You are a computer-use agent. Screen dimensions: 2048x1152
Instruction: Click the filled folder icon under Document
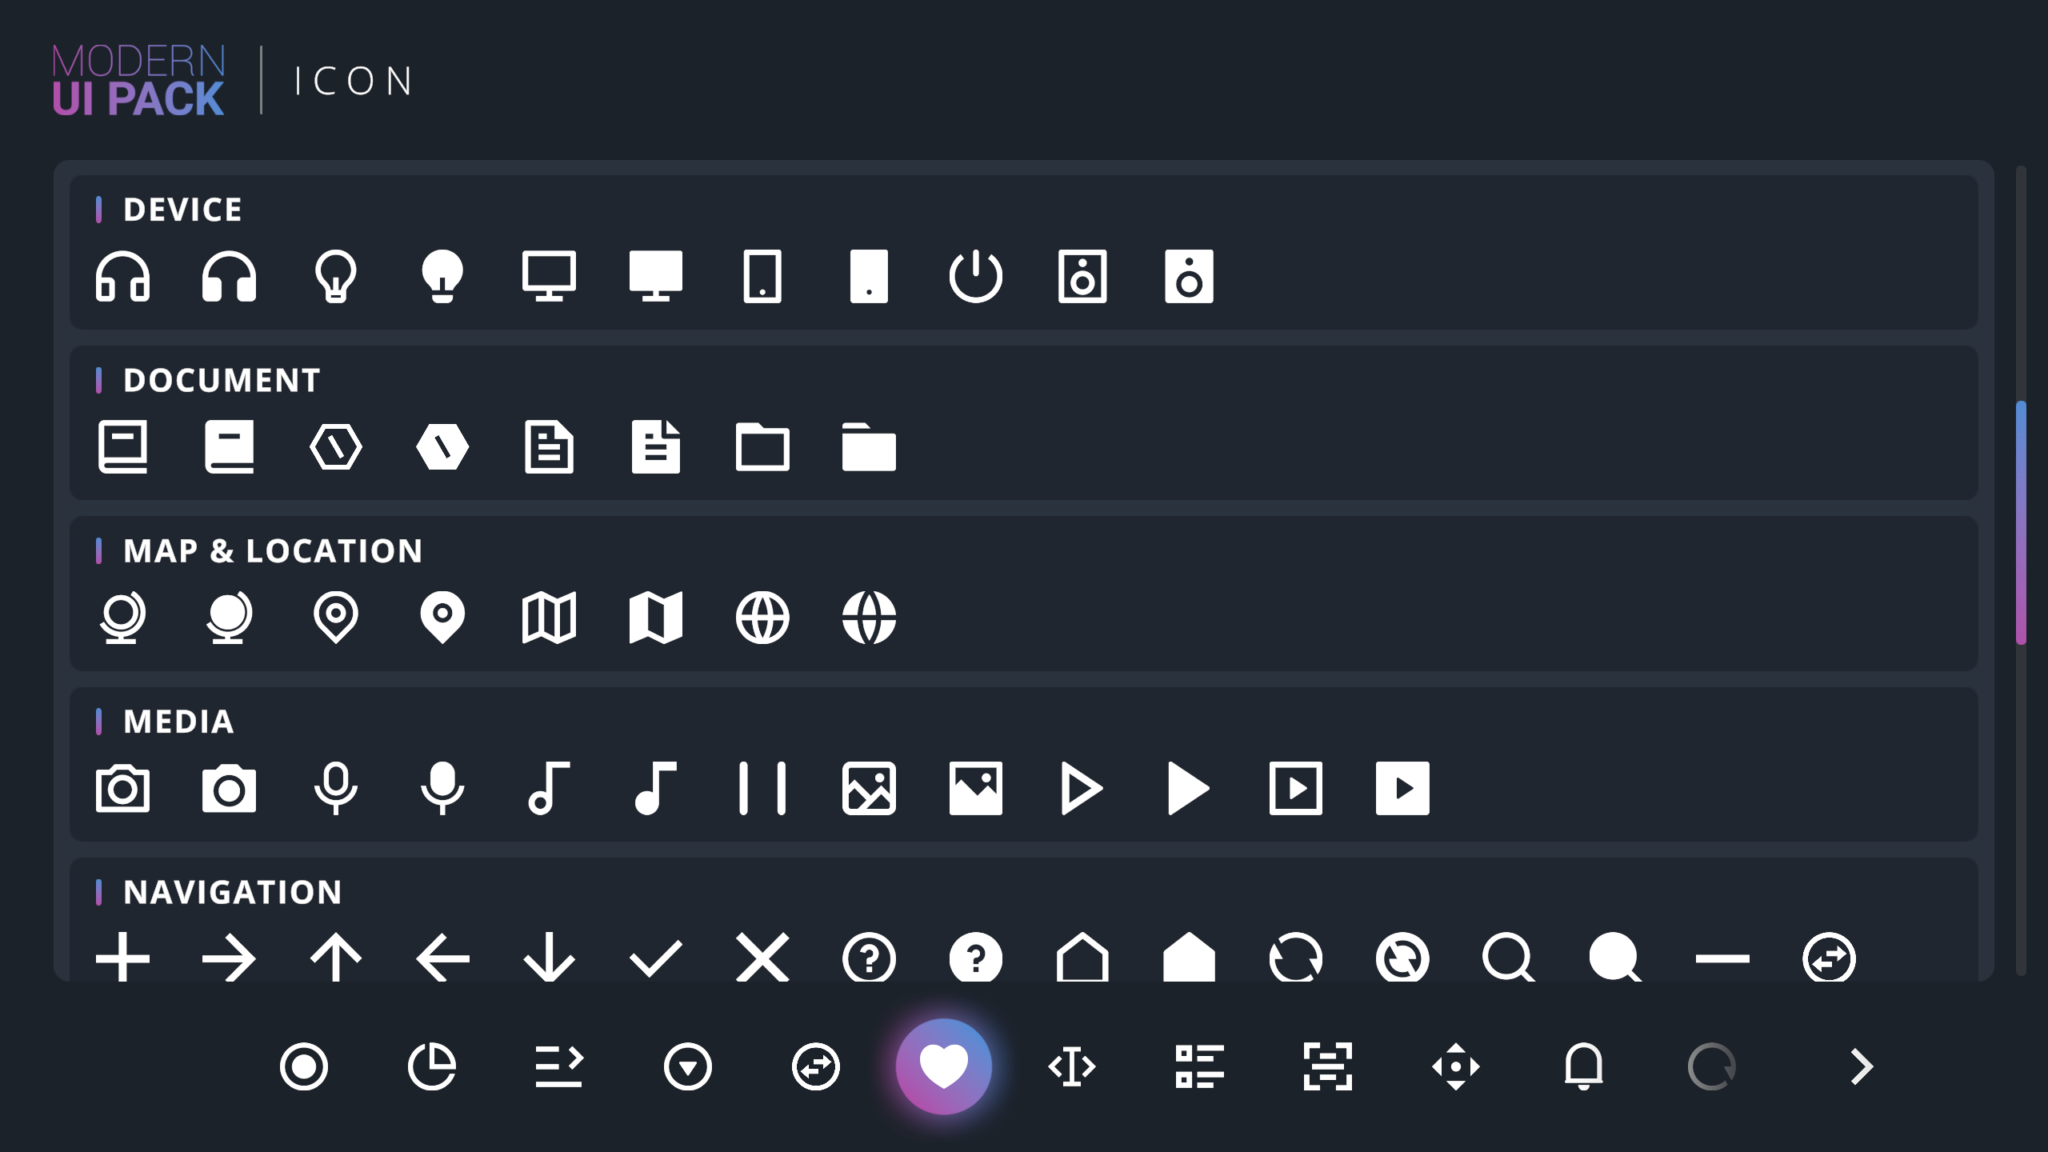(869, 449)
